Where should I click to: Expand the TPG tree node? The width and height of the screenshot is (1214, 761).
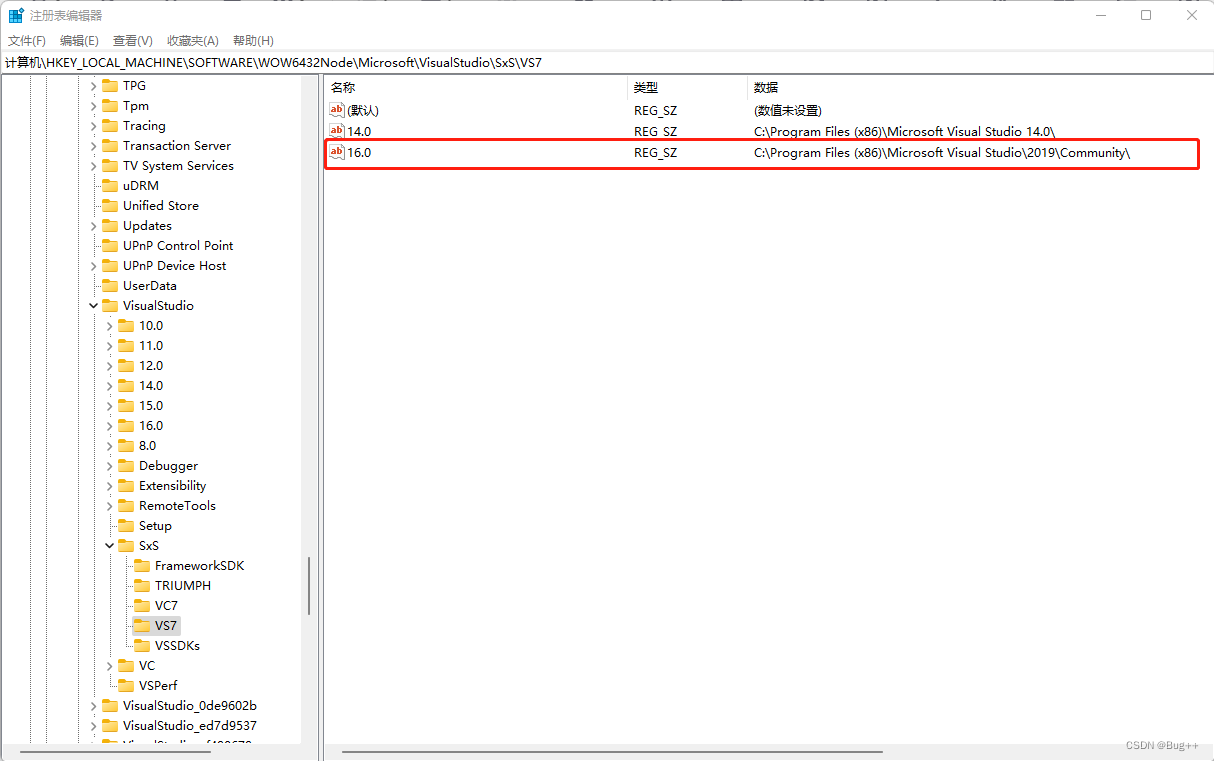point(94,86)
